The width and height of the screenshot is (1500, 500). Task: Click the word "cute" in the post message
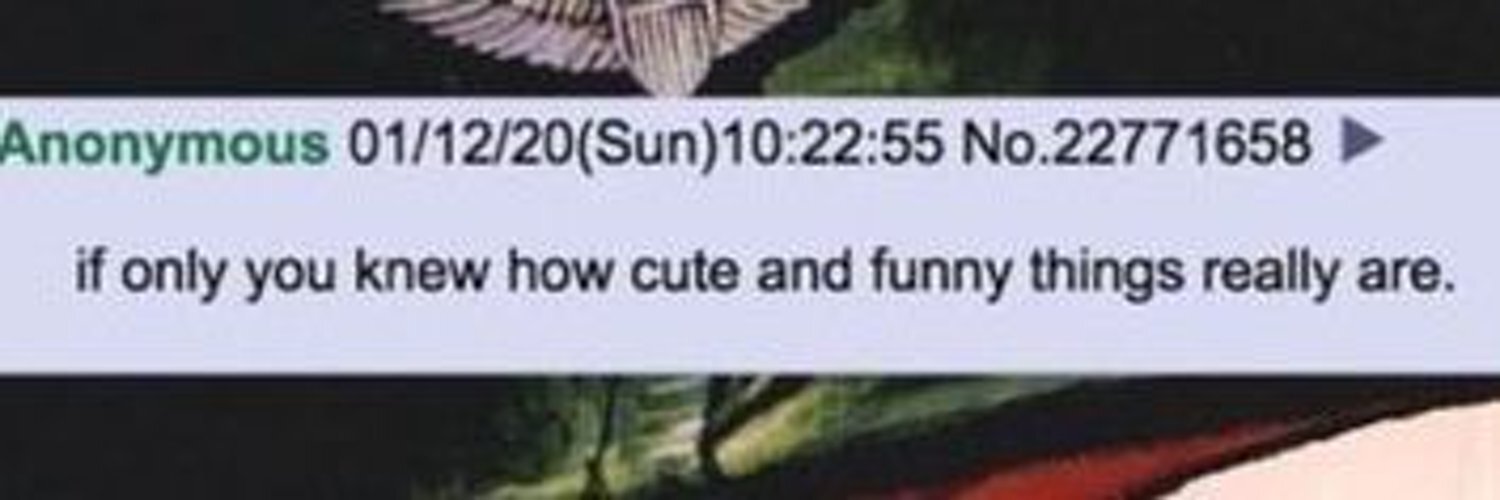point(695,273)
